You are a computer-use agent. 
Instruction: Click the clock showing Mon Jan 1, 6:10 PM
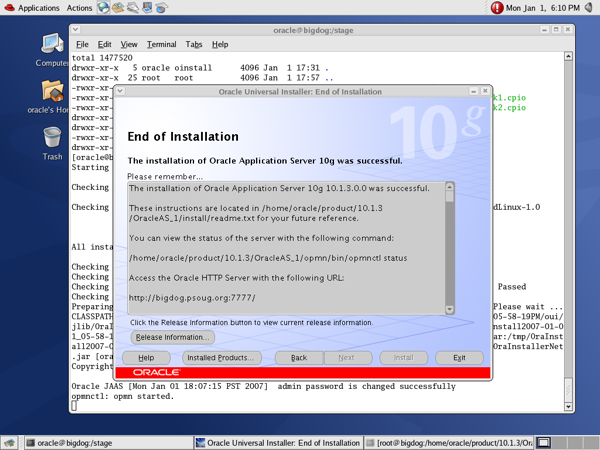point(543,8)
